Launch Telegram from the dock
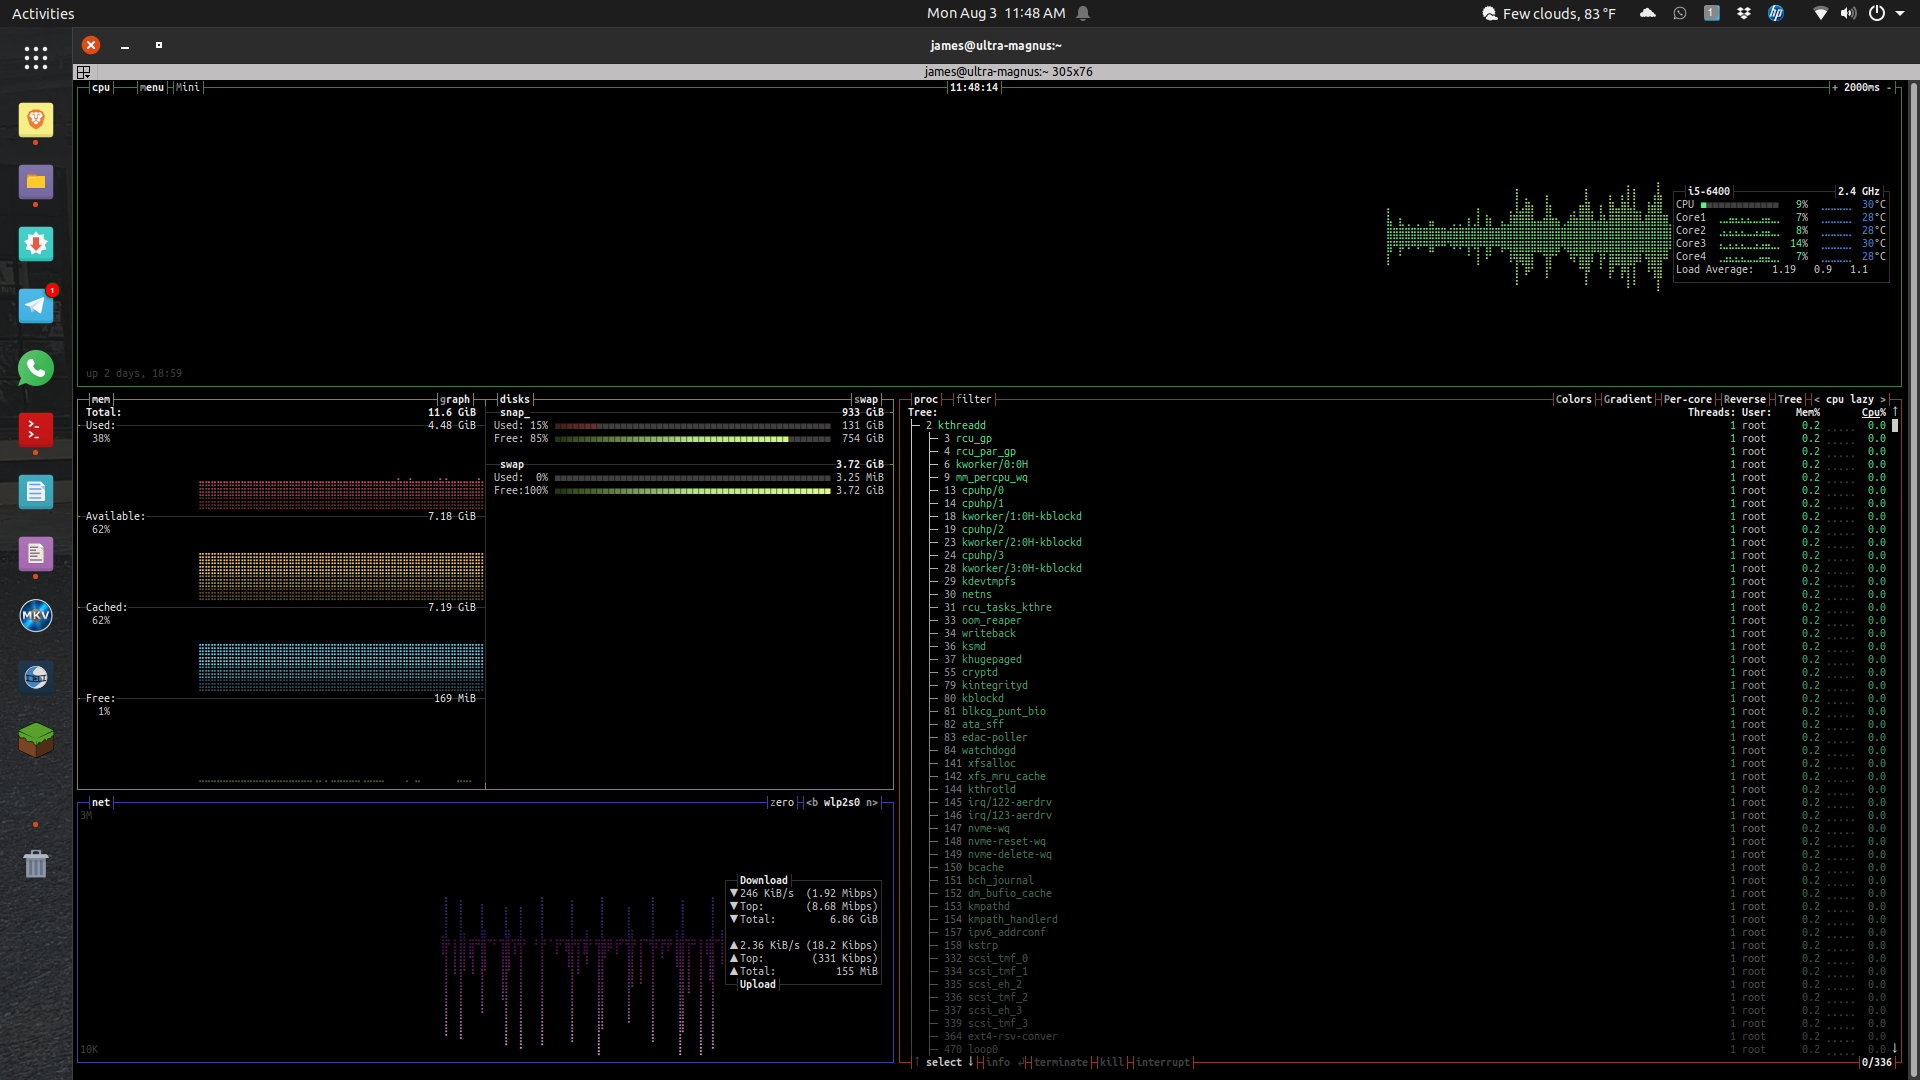1920x1080 pixels. tap(36, 306)
